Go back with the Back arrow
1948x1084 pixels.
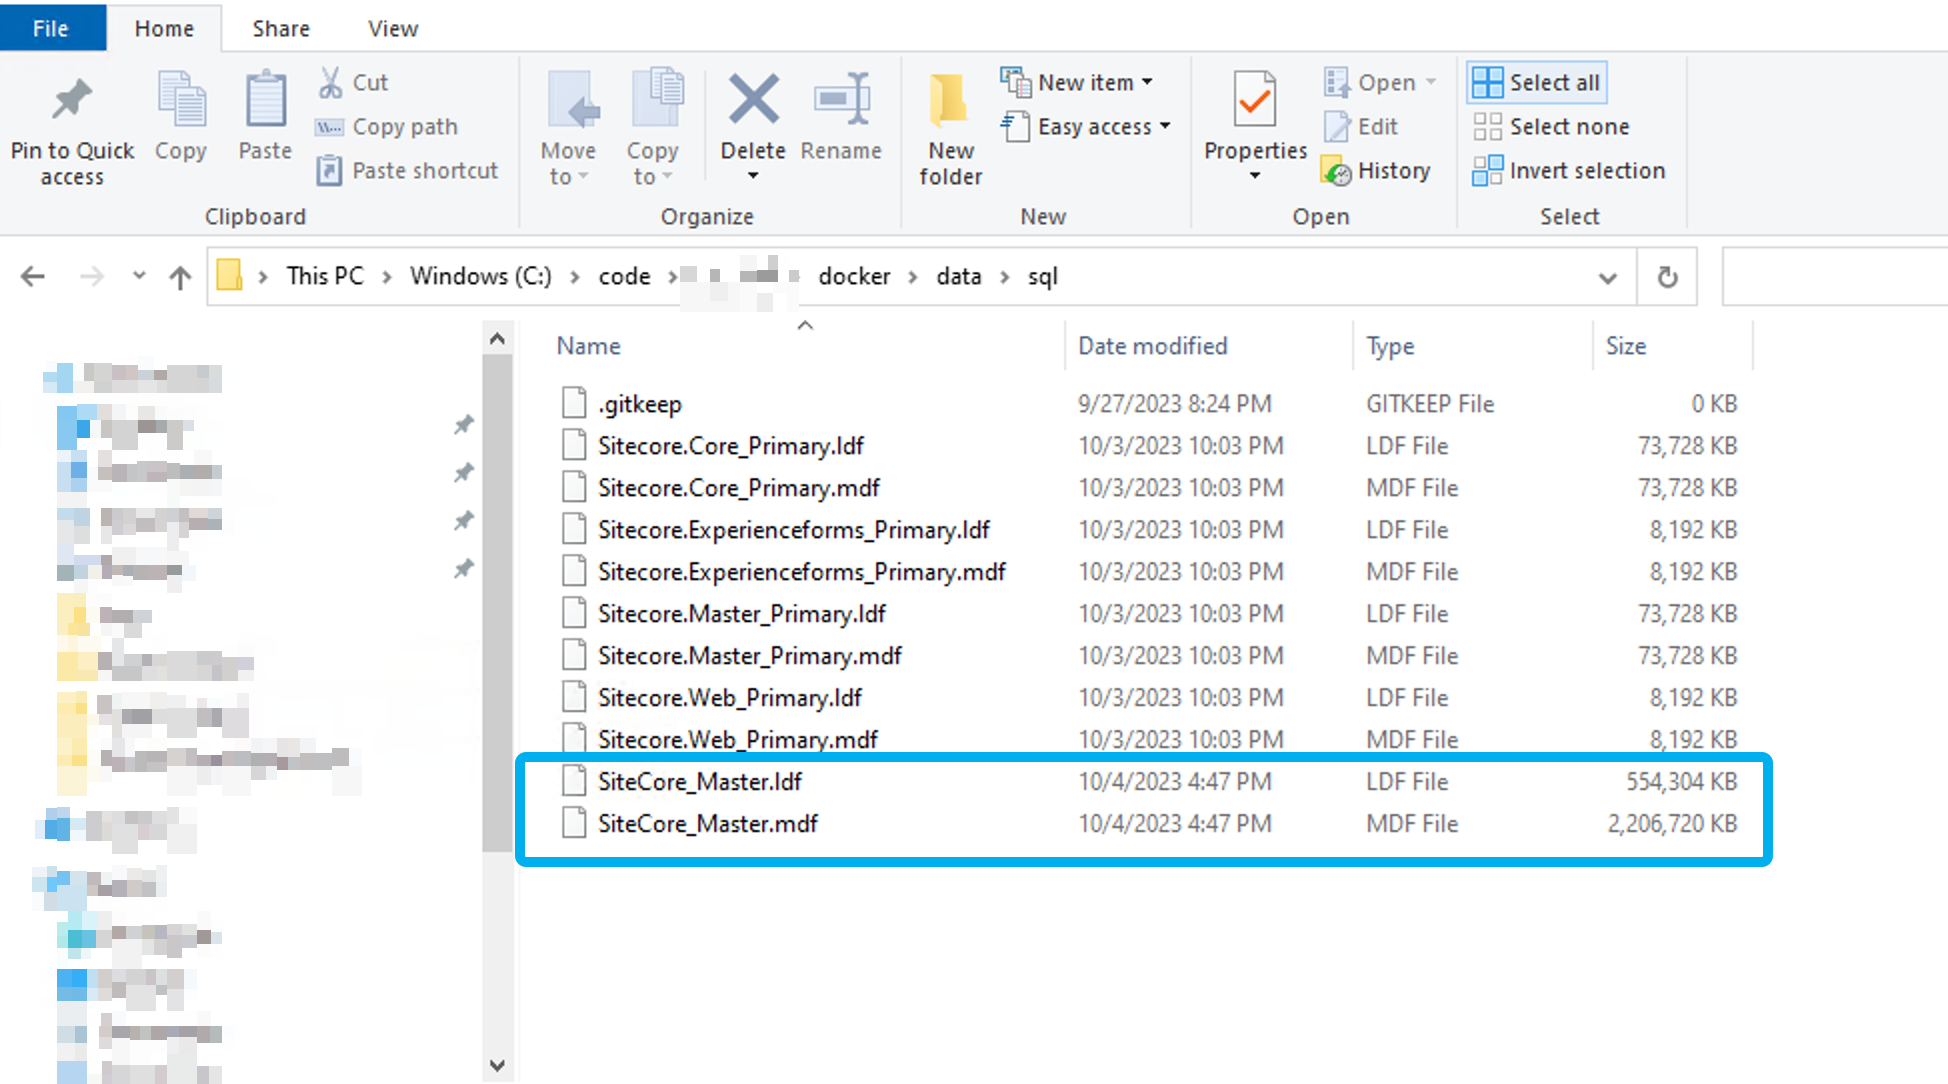(x=33, y=276)
